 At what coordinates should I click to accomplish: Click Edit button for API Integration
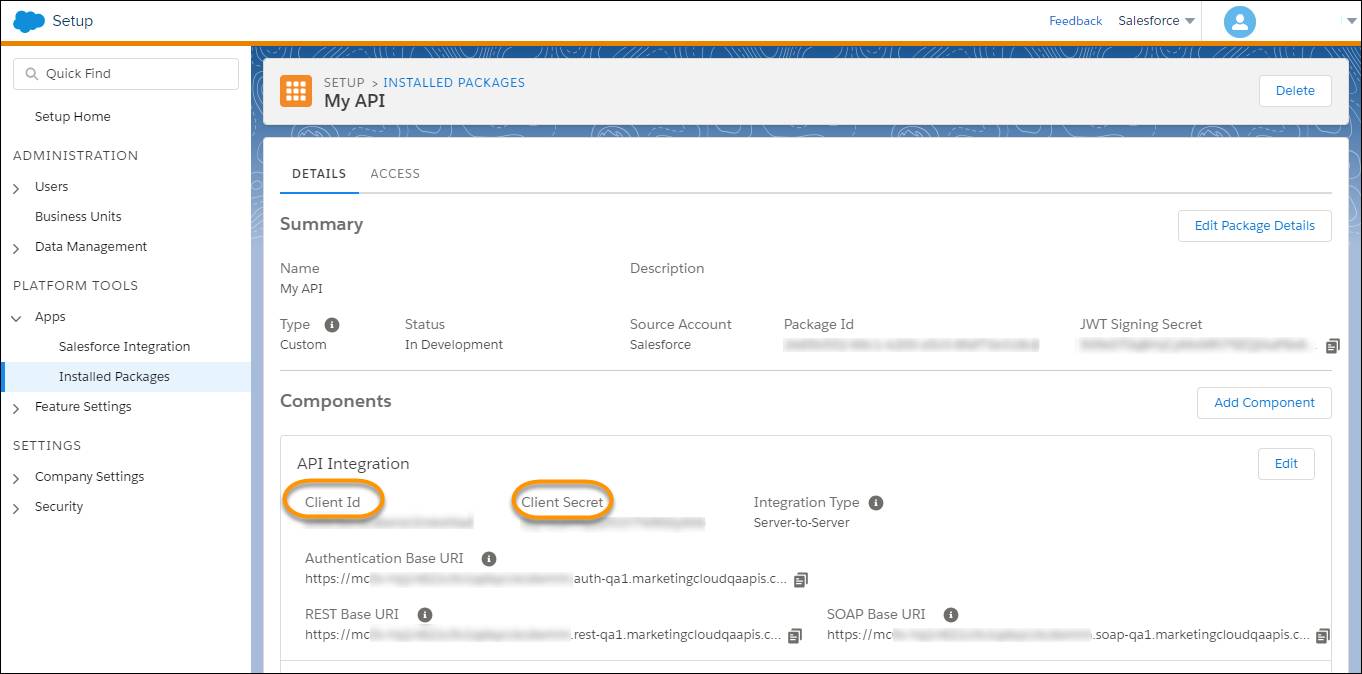(x=1286, y=464)
